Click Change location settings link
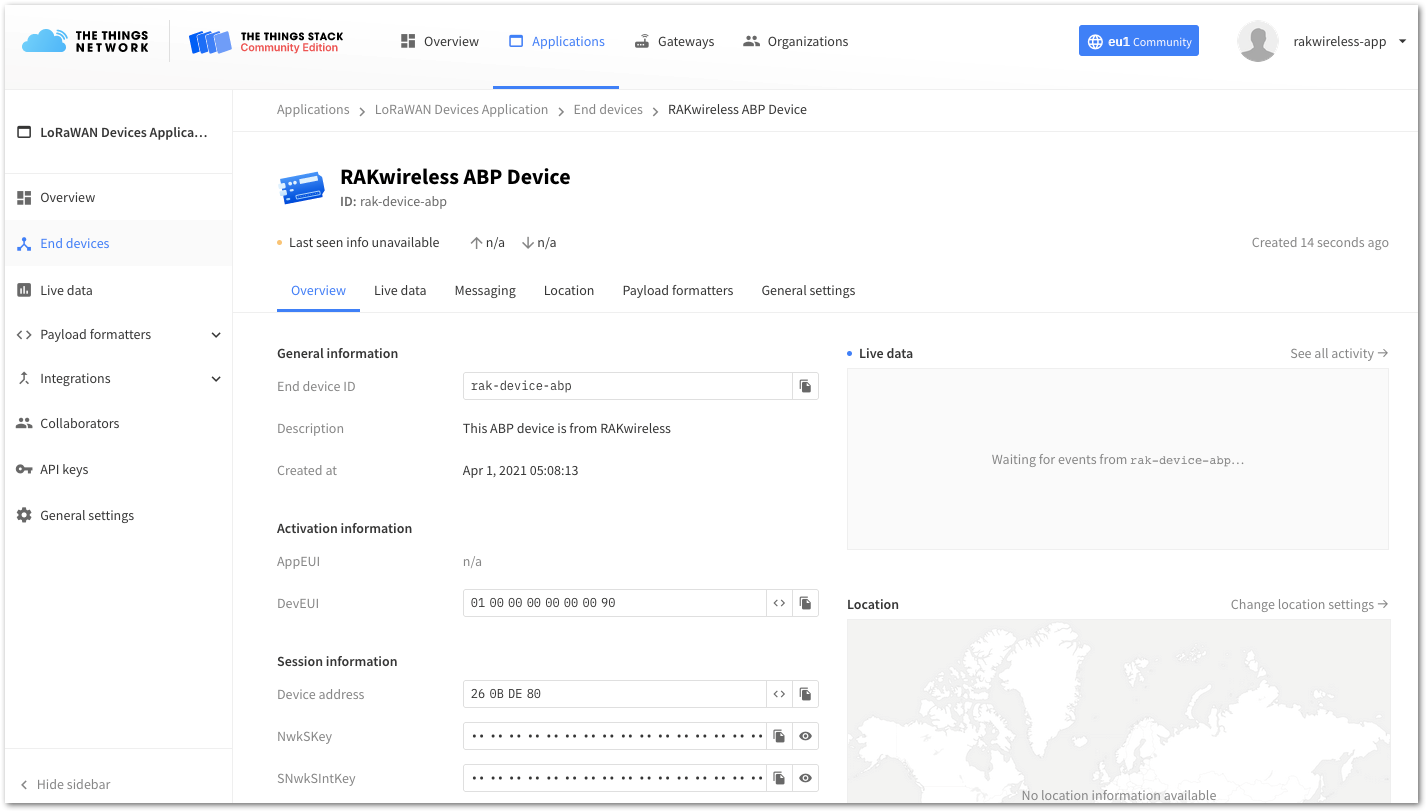 point(1309,604)
